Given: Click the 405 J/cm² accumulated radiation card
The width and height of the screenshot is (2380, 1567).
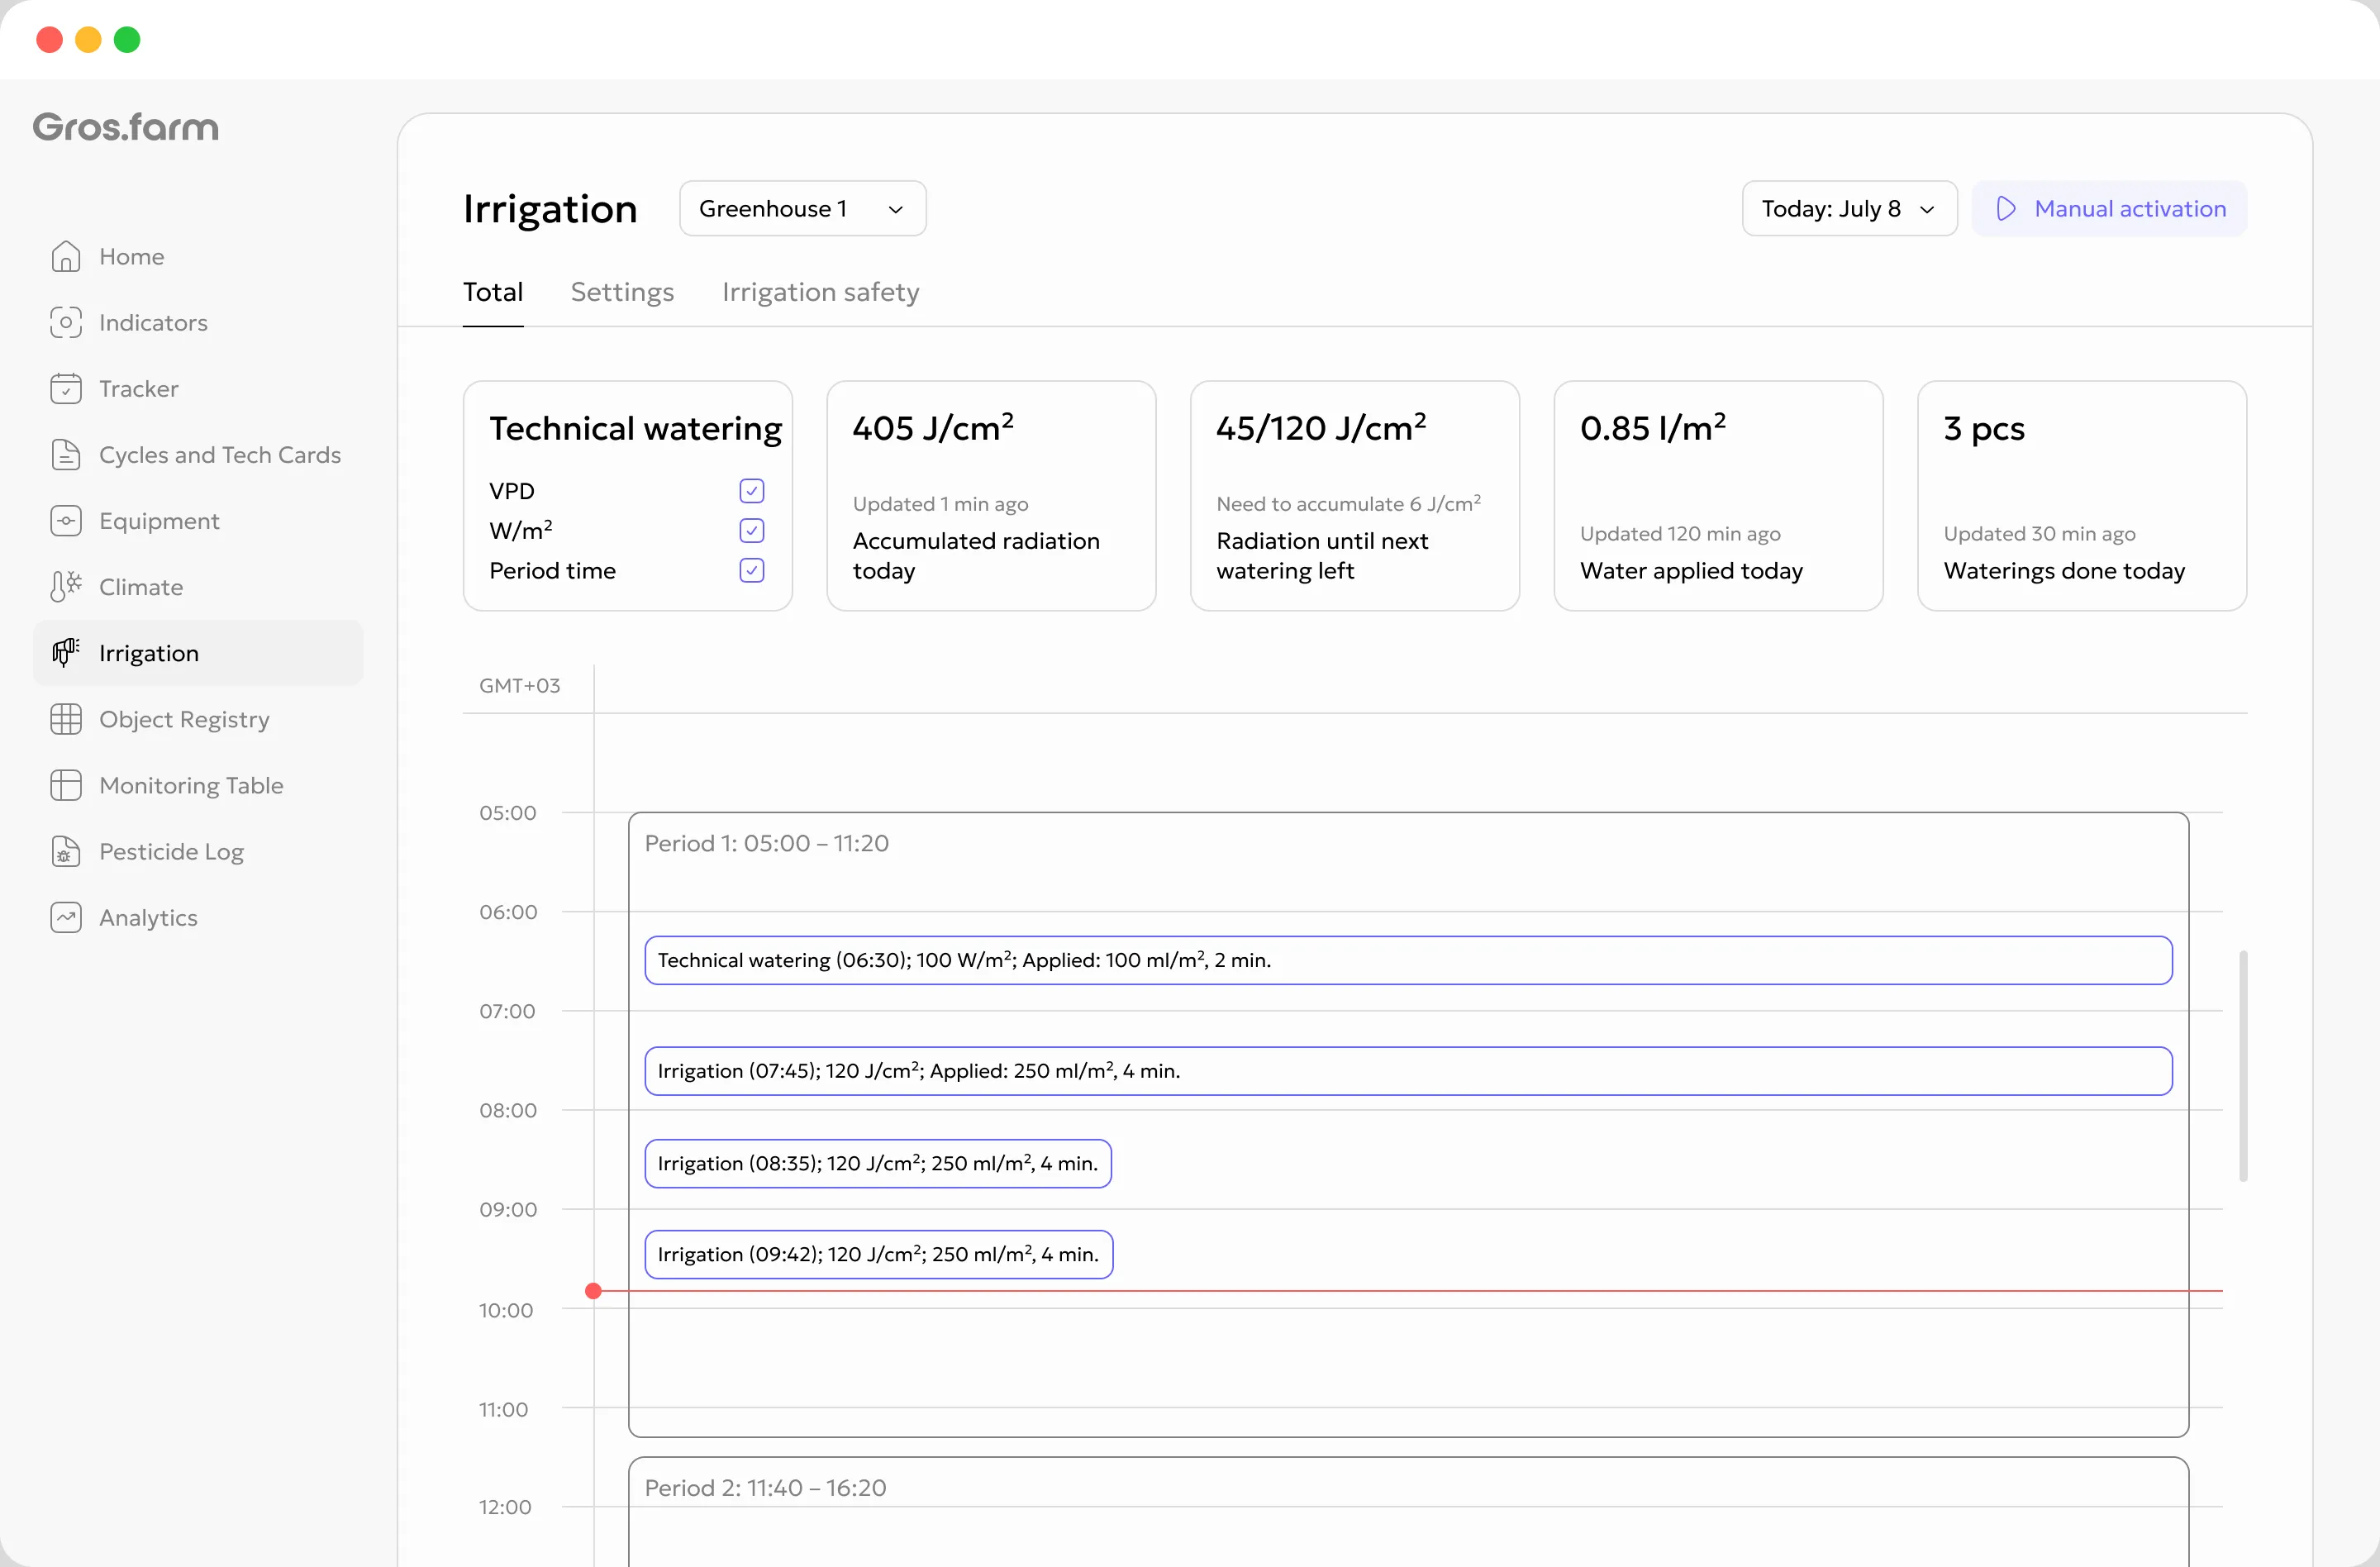Looking at the screenshot, I should [x=991, y=495].
